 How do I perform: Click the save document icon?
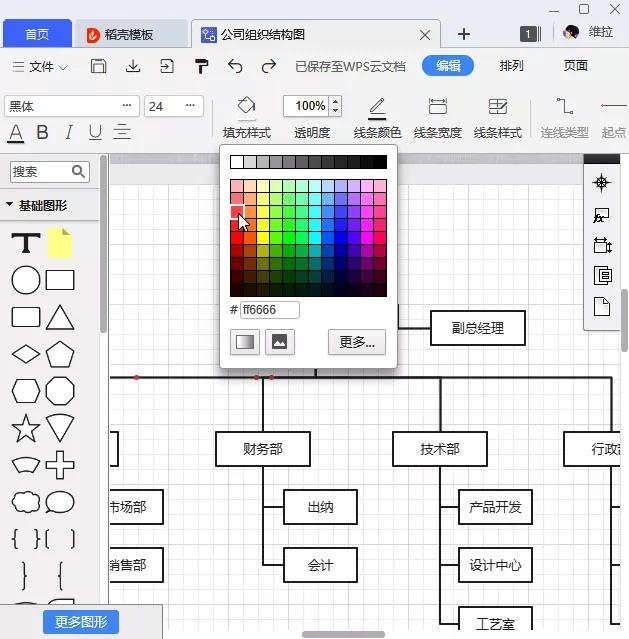pos(98,66)
